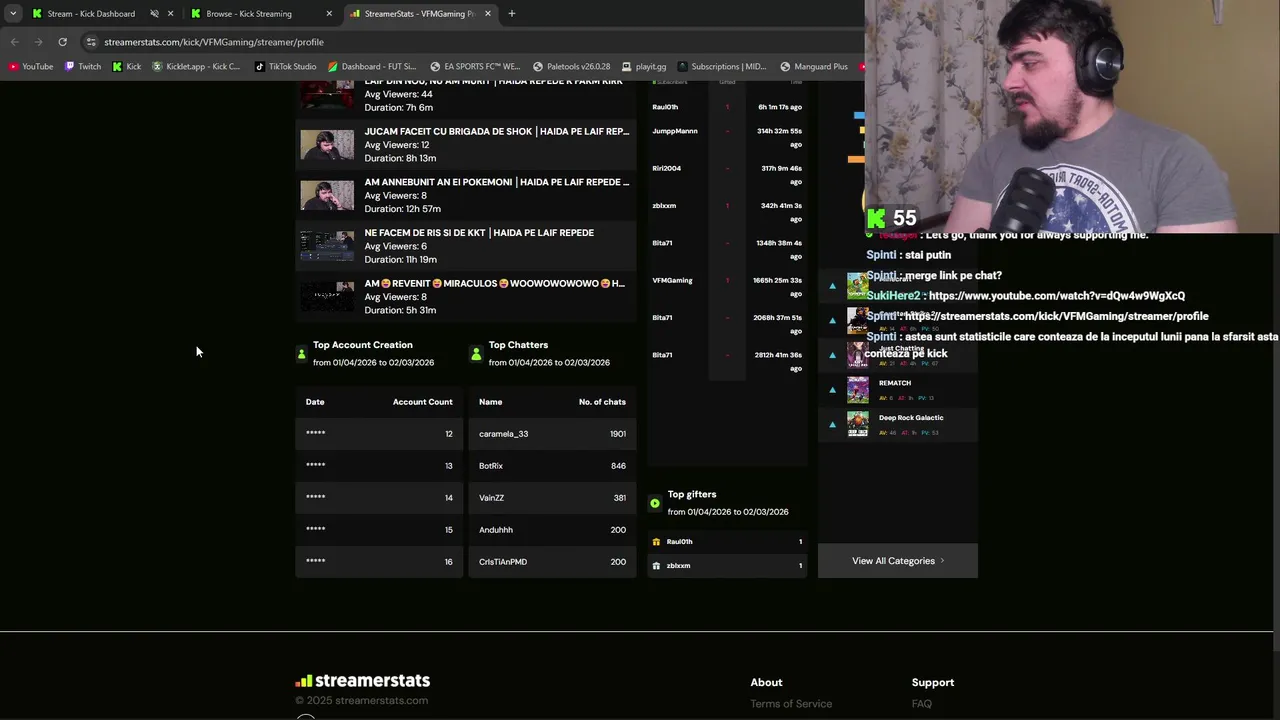Switch to Browse - Kick Streaming tab

click(249, 14)
